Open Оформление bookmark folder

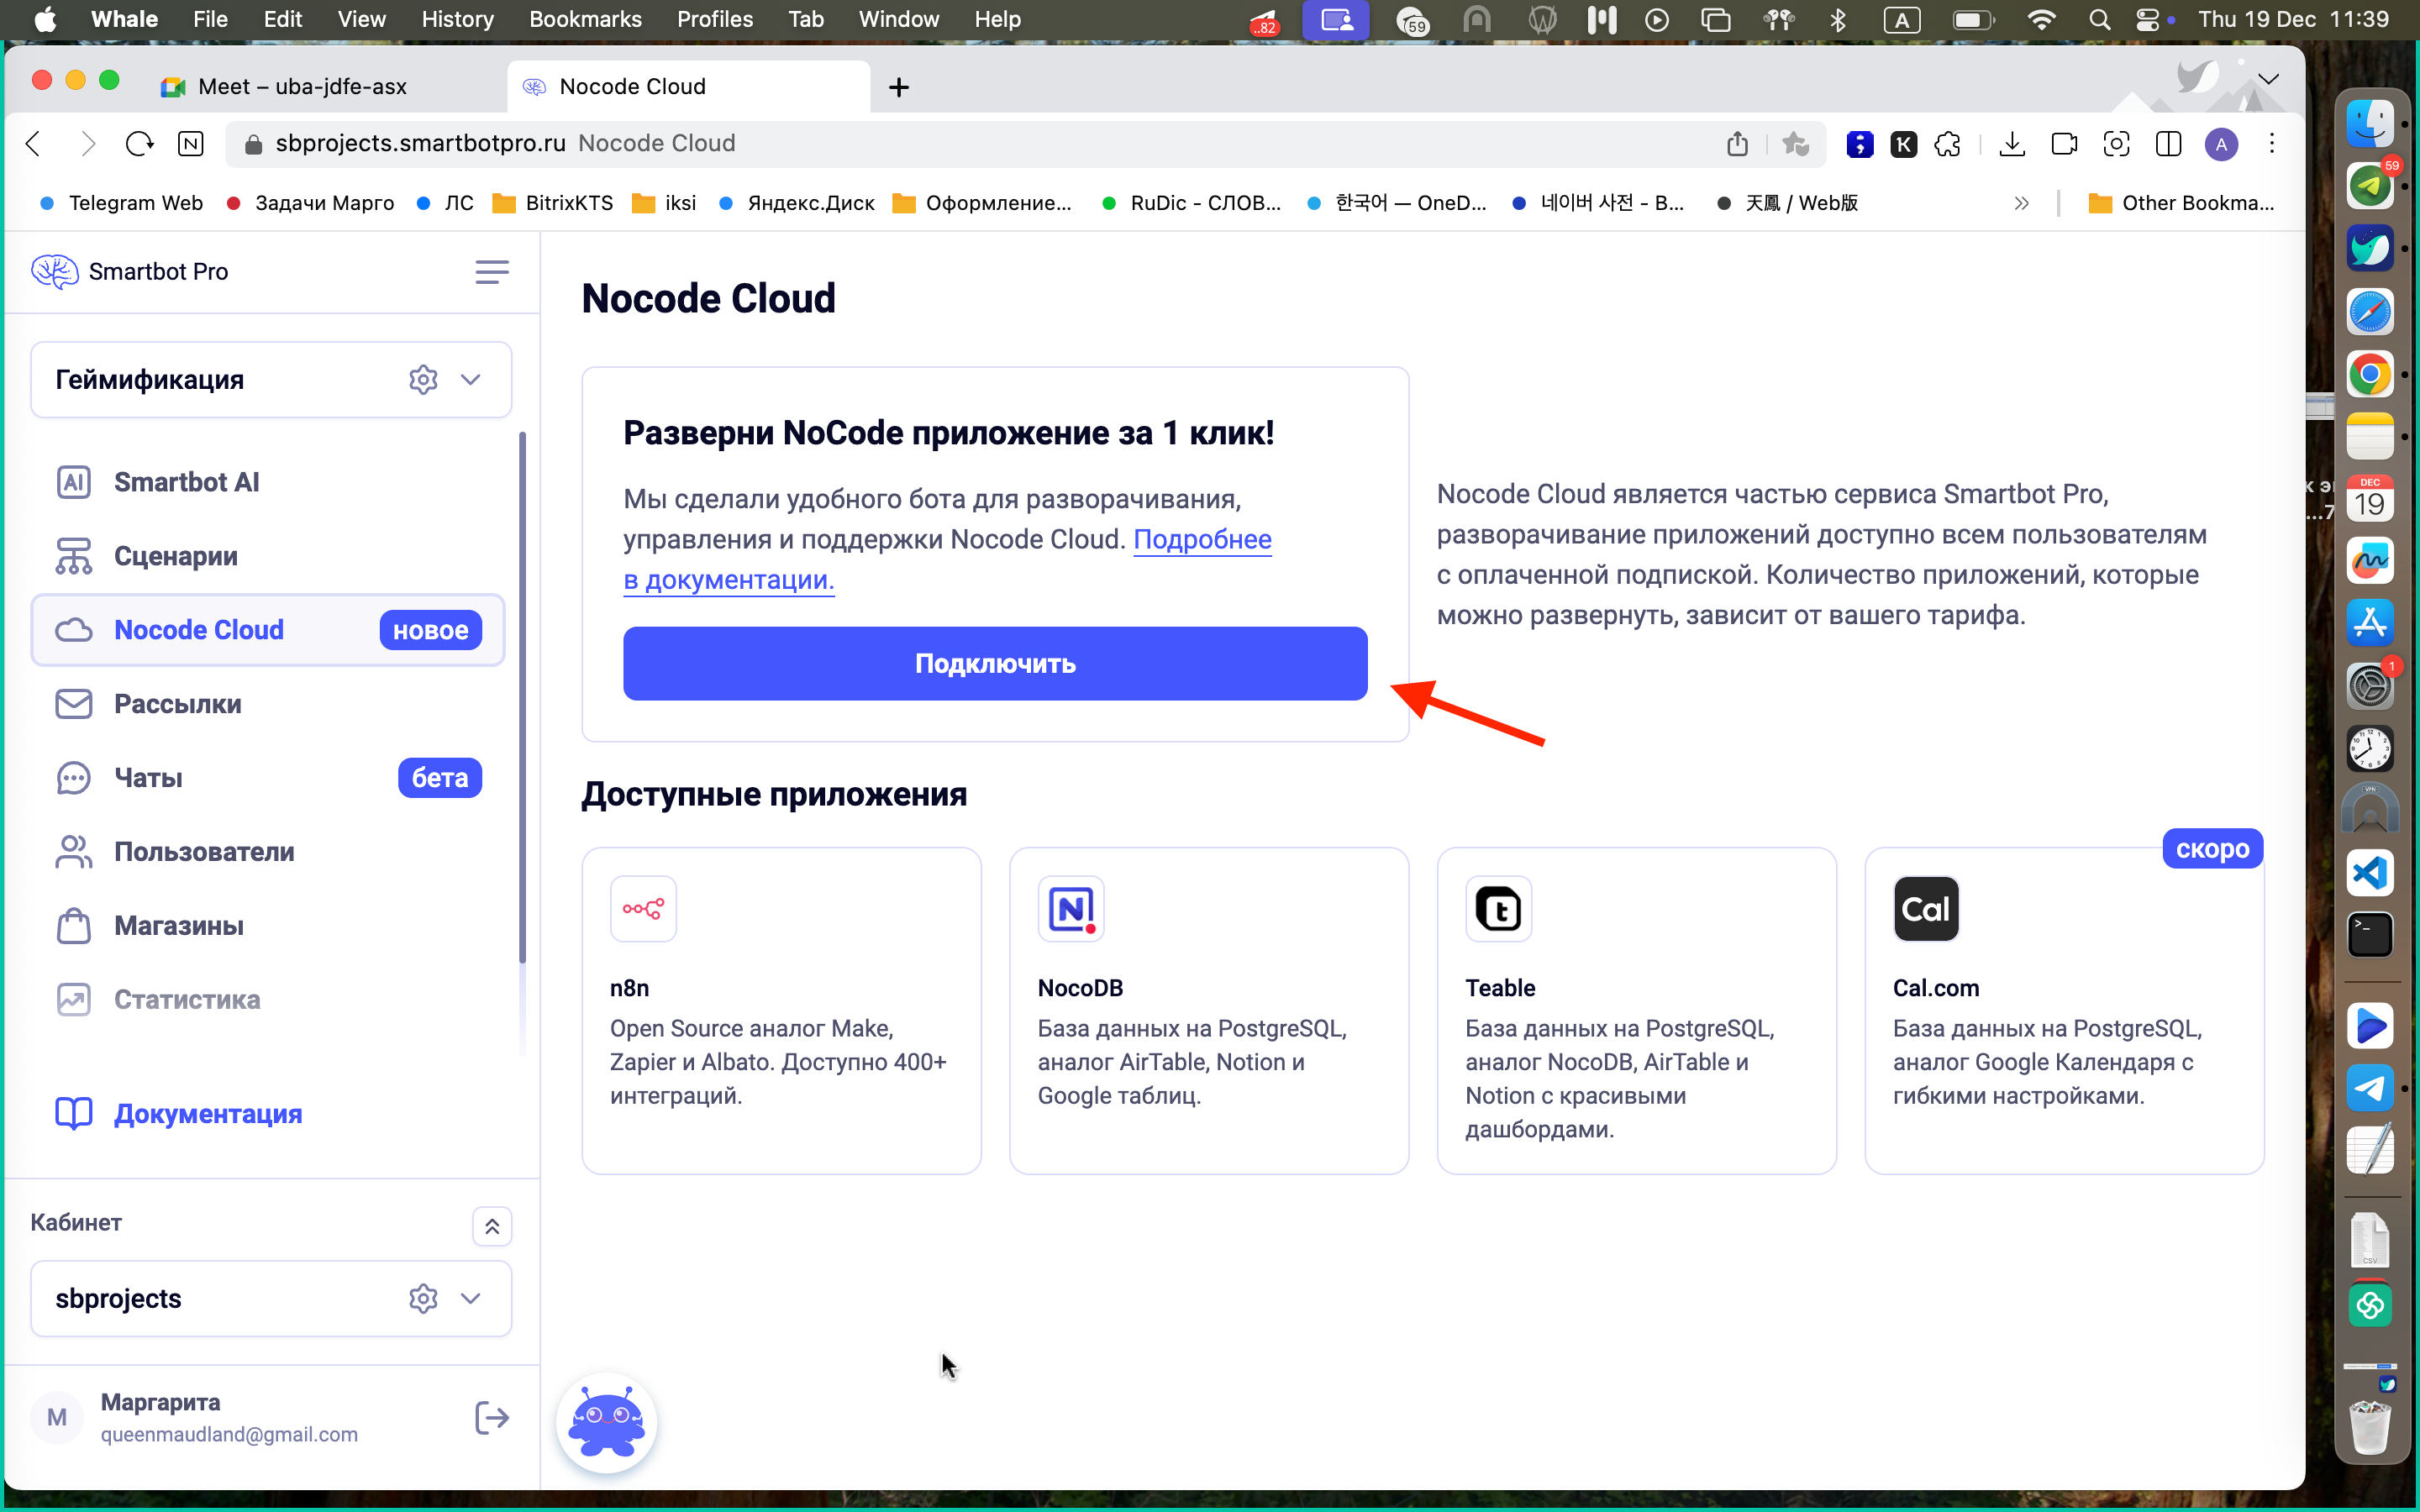[x=982, y=203]
